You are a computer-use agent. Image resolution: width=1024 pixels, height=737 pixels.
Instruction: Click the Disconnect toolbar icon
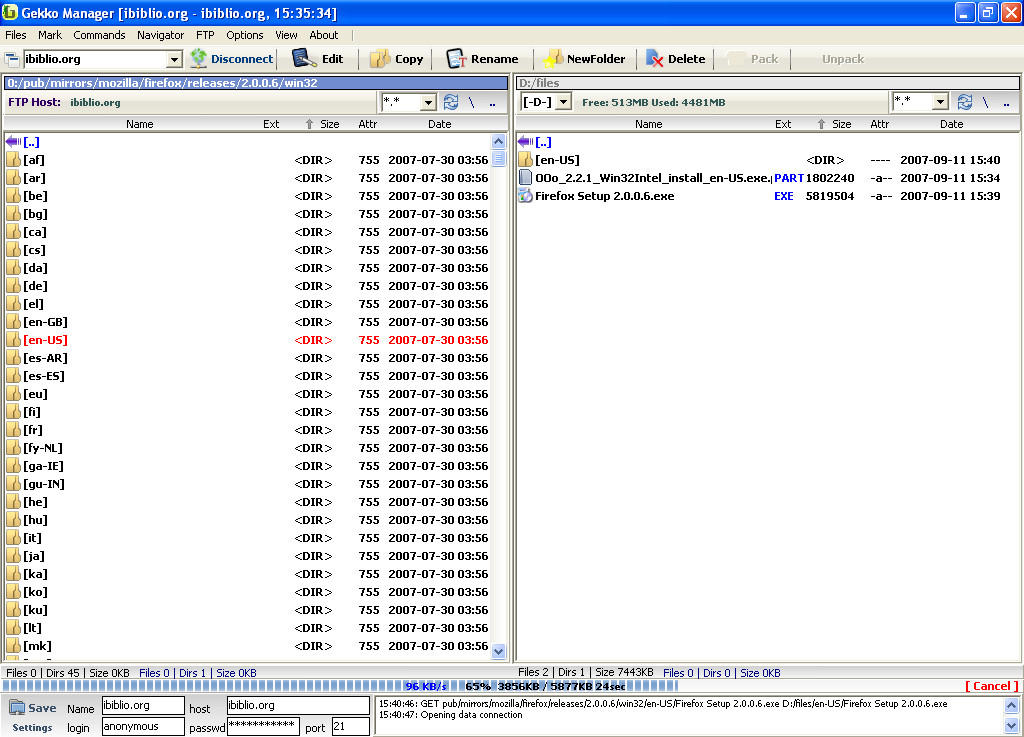click(x=199, y=59)
